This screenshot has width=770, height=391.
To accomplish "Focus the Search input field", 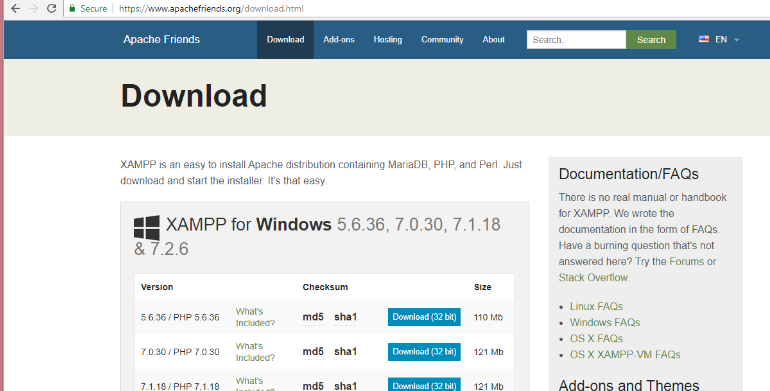I will tap(577, 40).
